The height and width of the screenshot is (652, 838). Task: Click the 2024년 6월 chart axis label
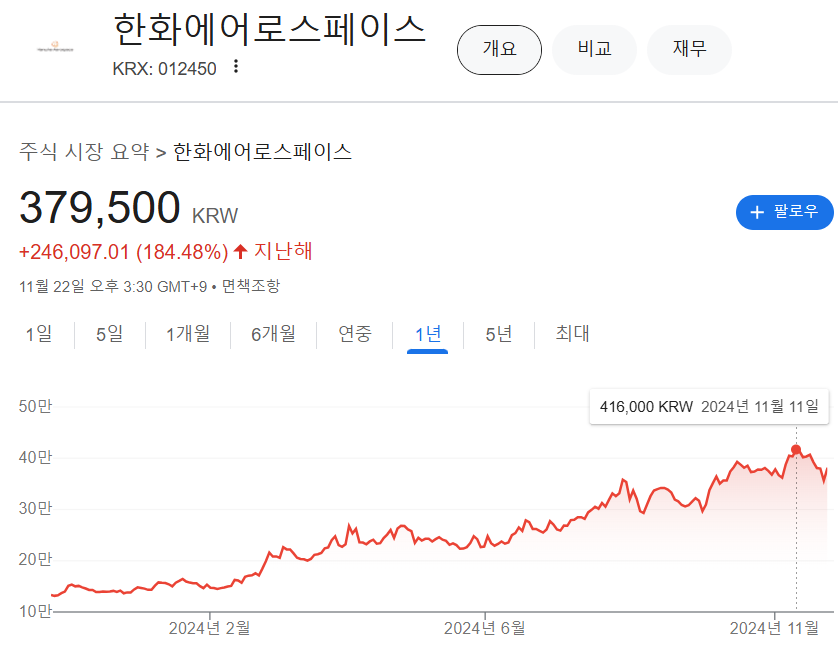point(485,627)
